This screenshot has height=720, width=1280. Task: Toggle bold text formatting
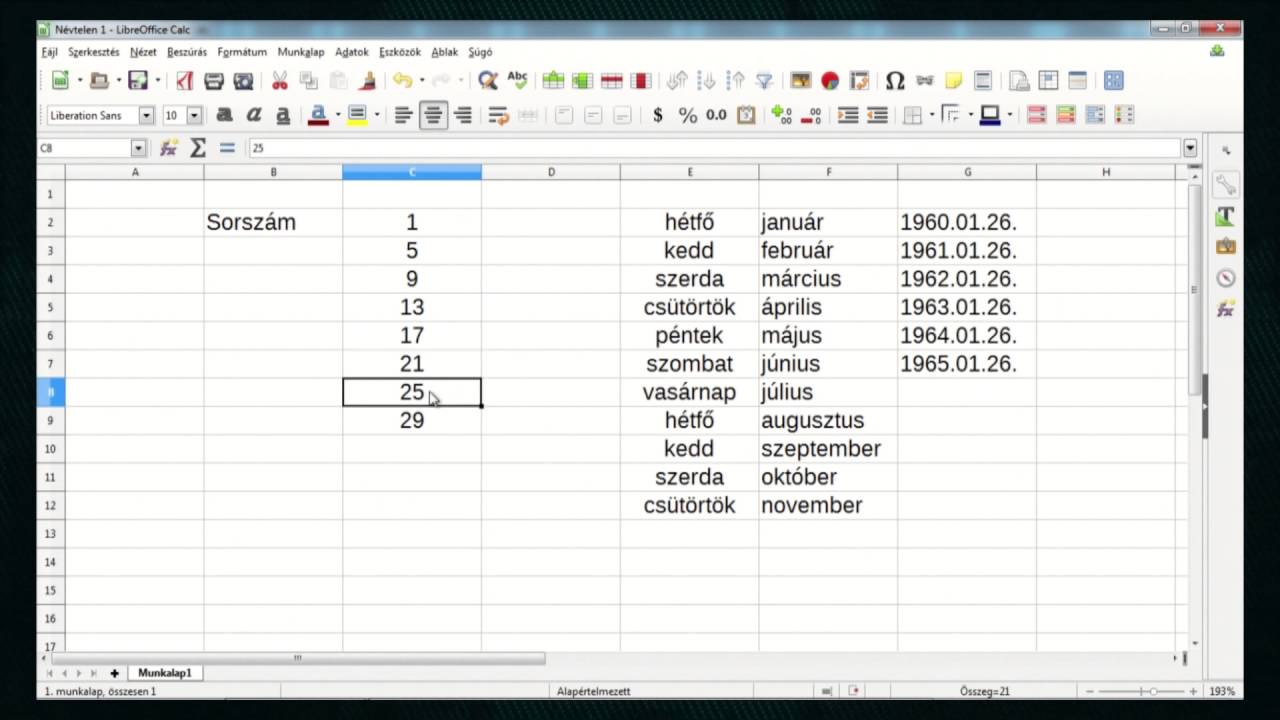[x=225, y=115]
